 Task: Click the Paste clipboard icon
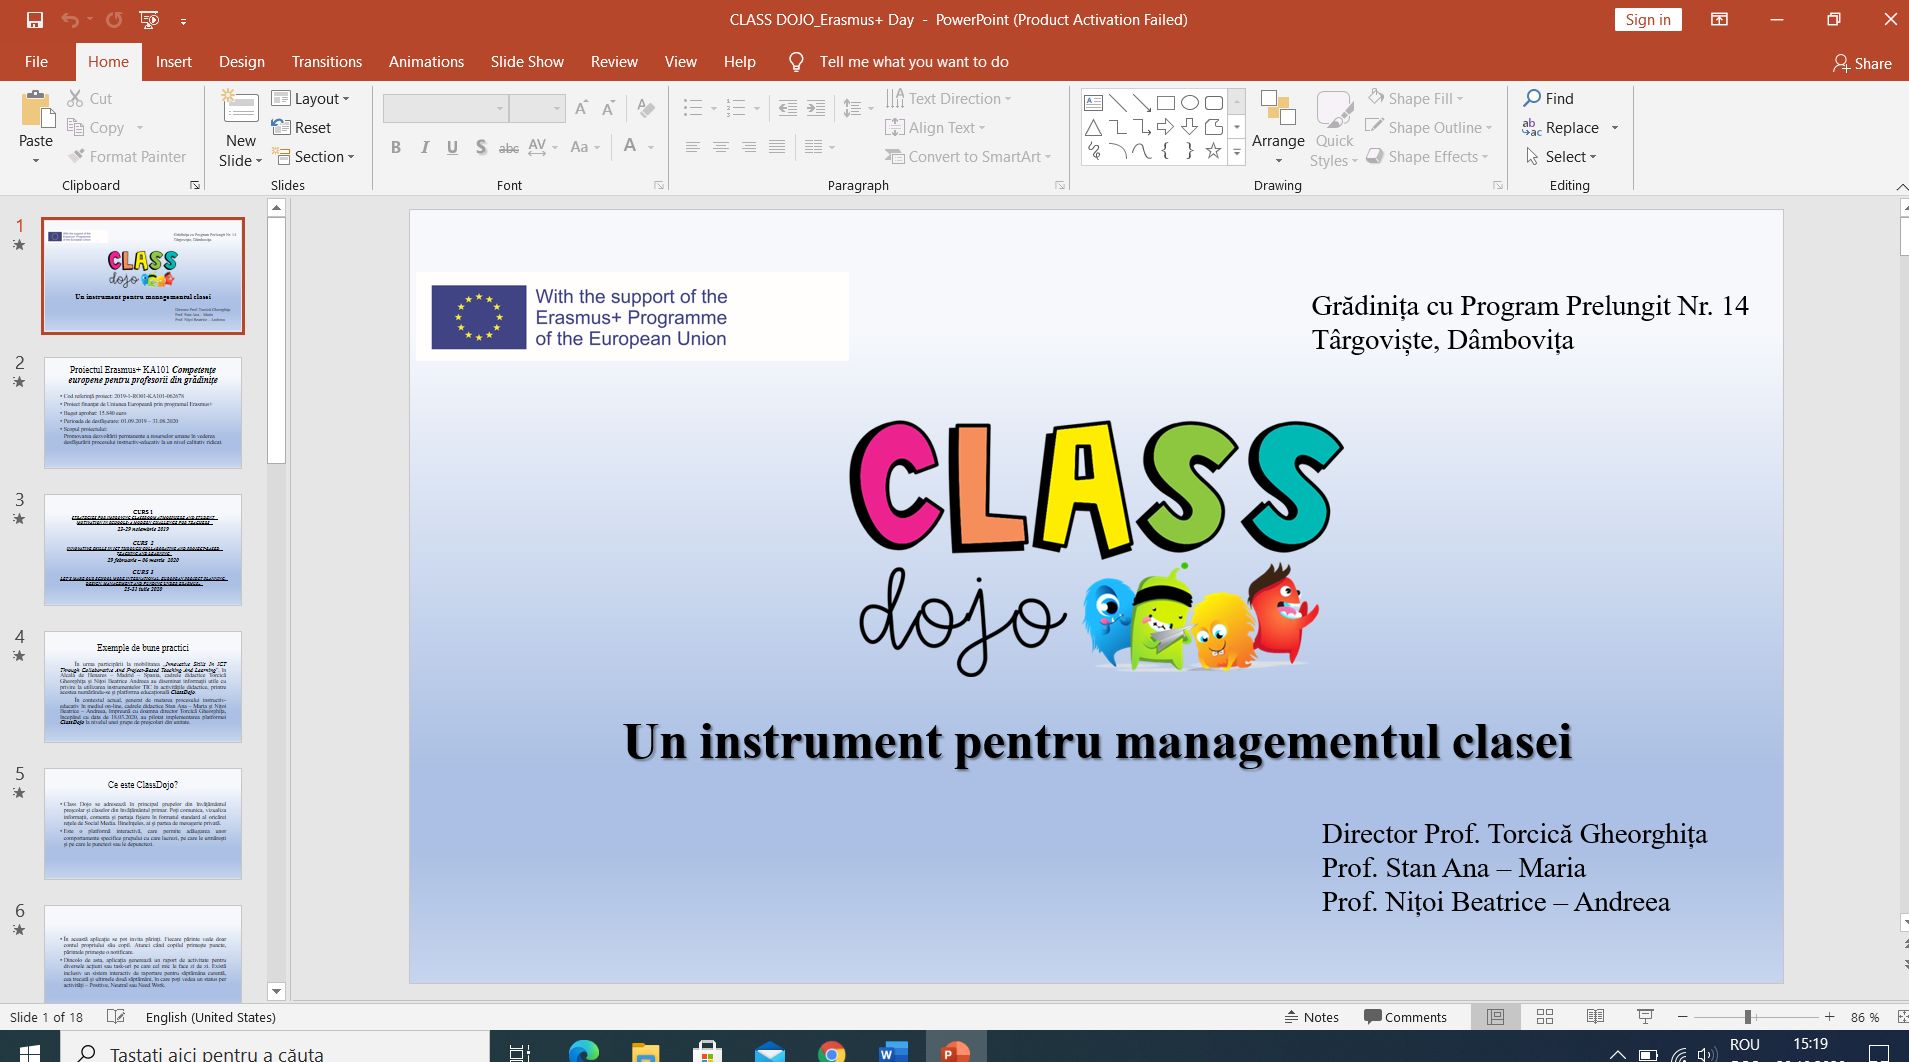[37, 110]
